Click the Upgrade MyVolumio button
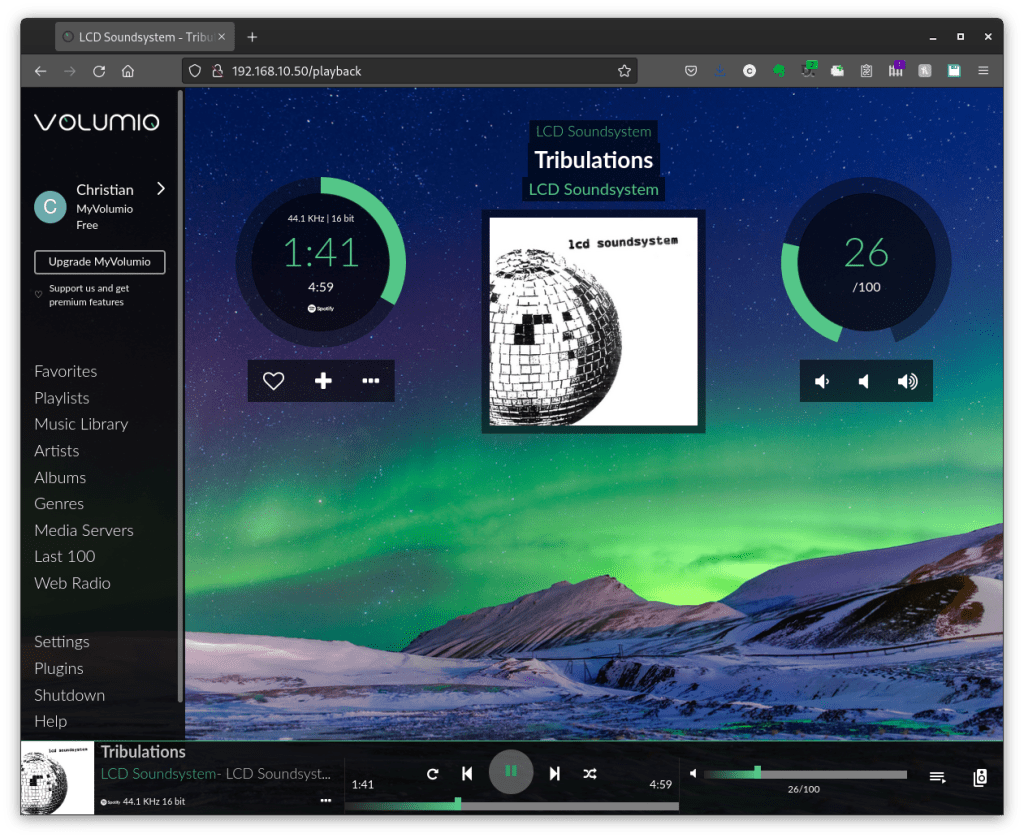 99,262
